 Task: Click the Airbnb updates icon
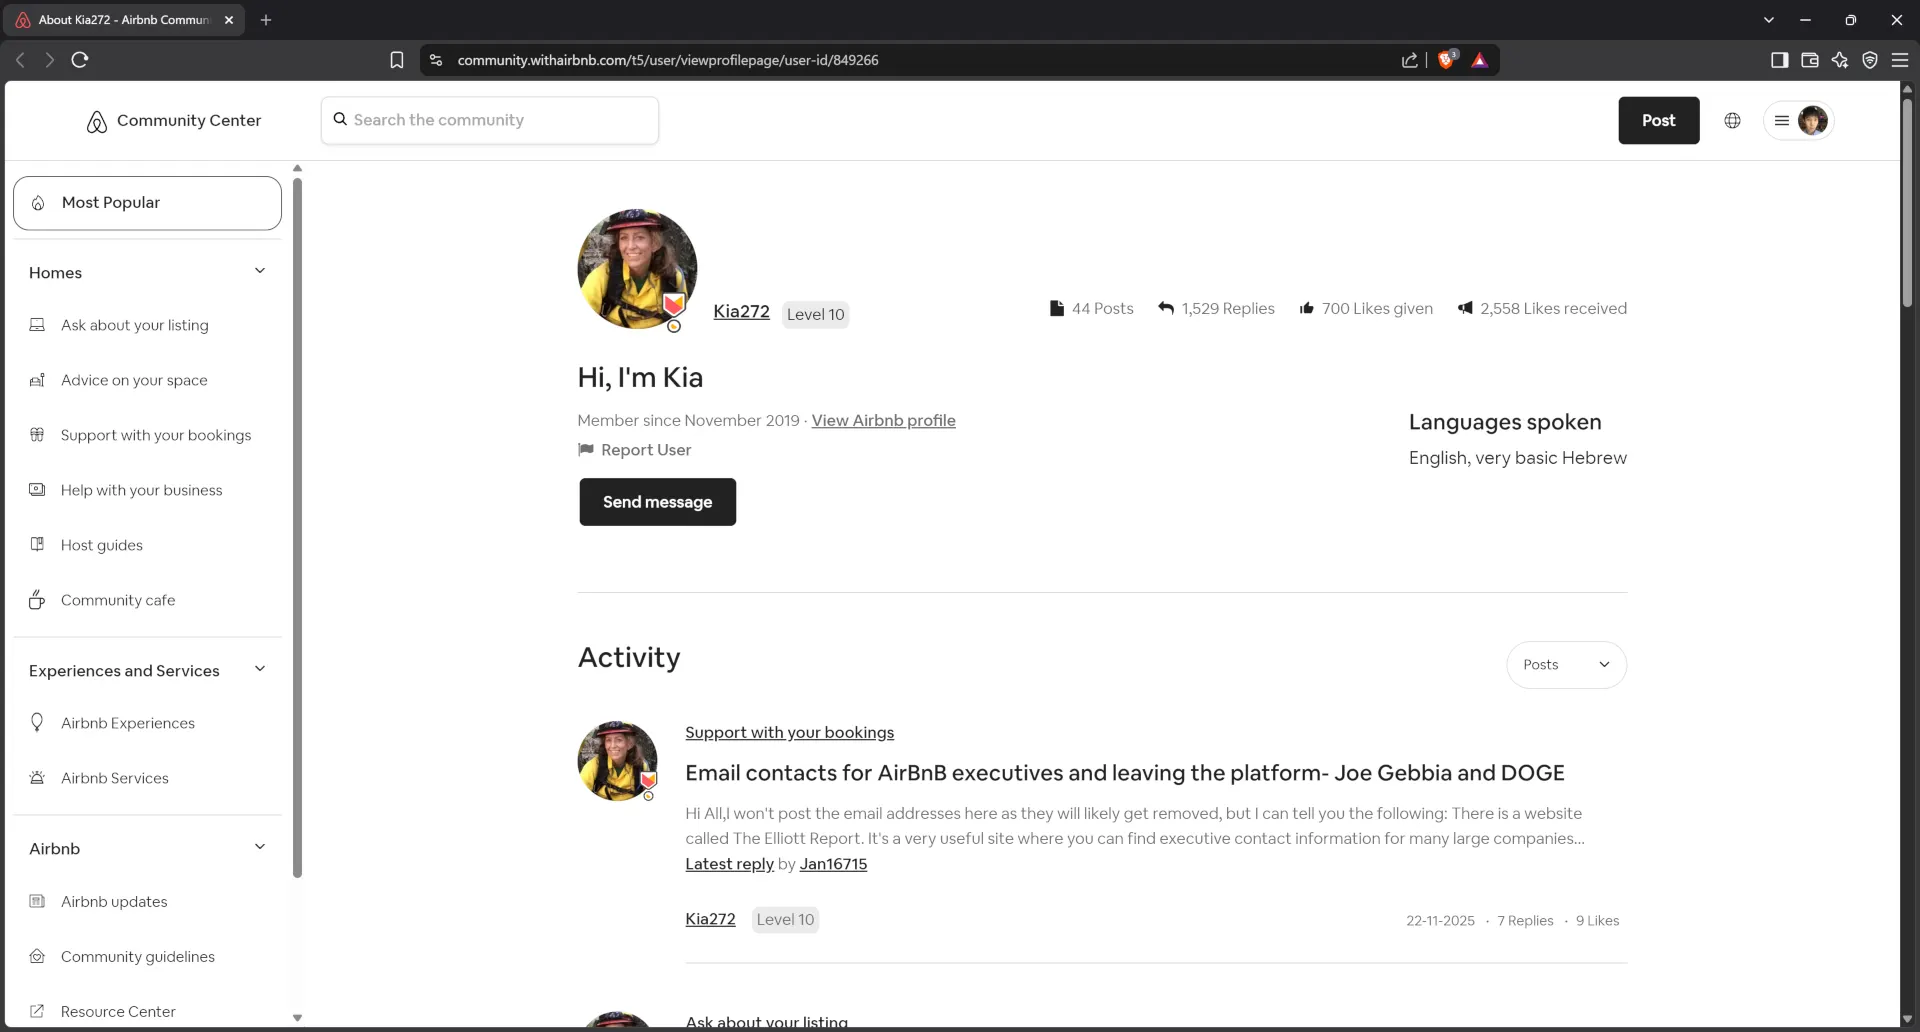37,901
